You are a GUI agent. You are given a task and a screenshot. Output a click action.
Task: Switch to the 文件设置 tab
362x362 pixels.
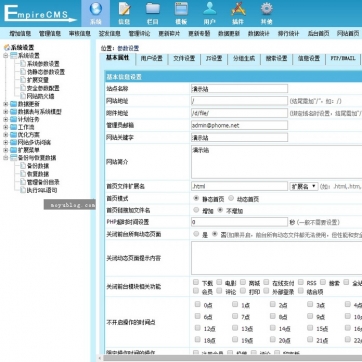point(184,59)
